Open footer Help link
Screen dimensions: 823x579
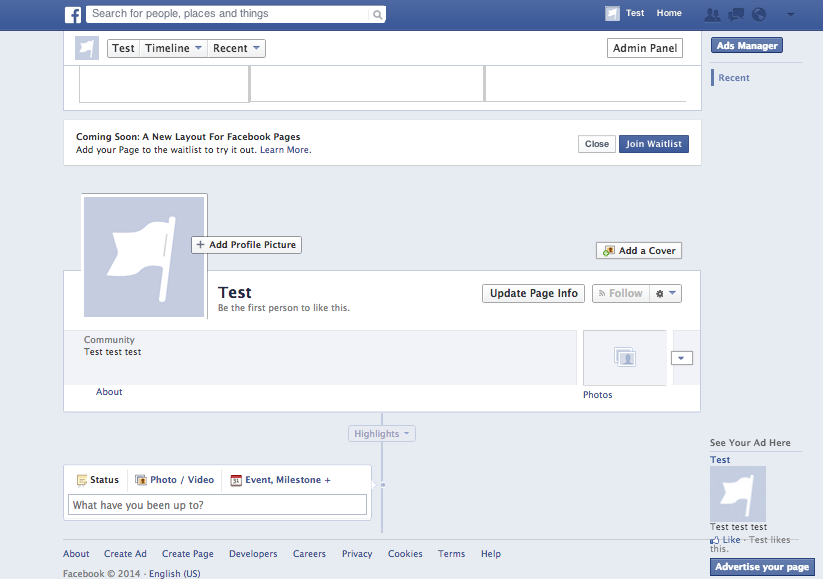coord(491,554)
